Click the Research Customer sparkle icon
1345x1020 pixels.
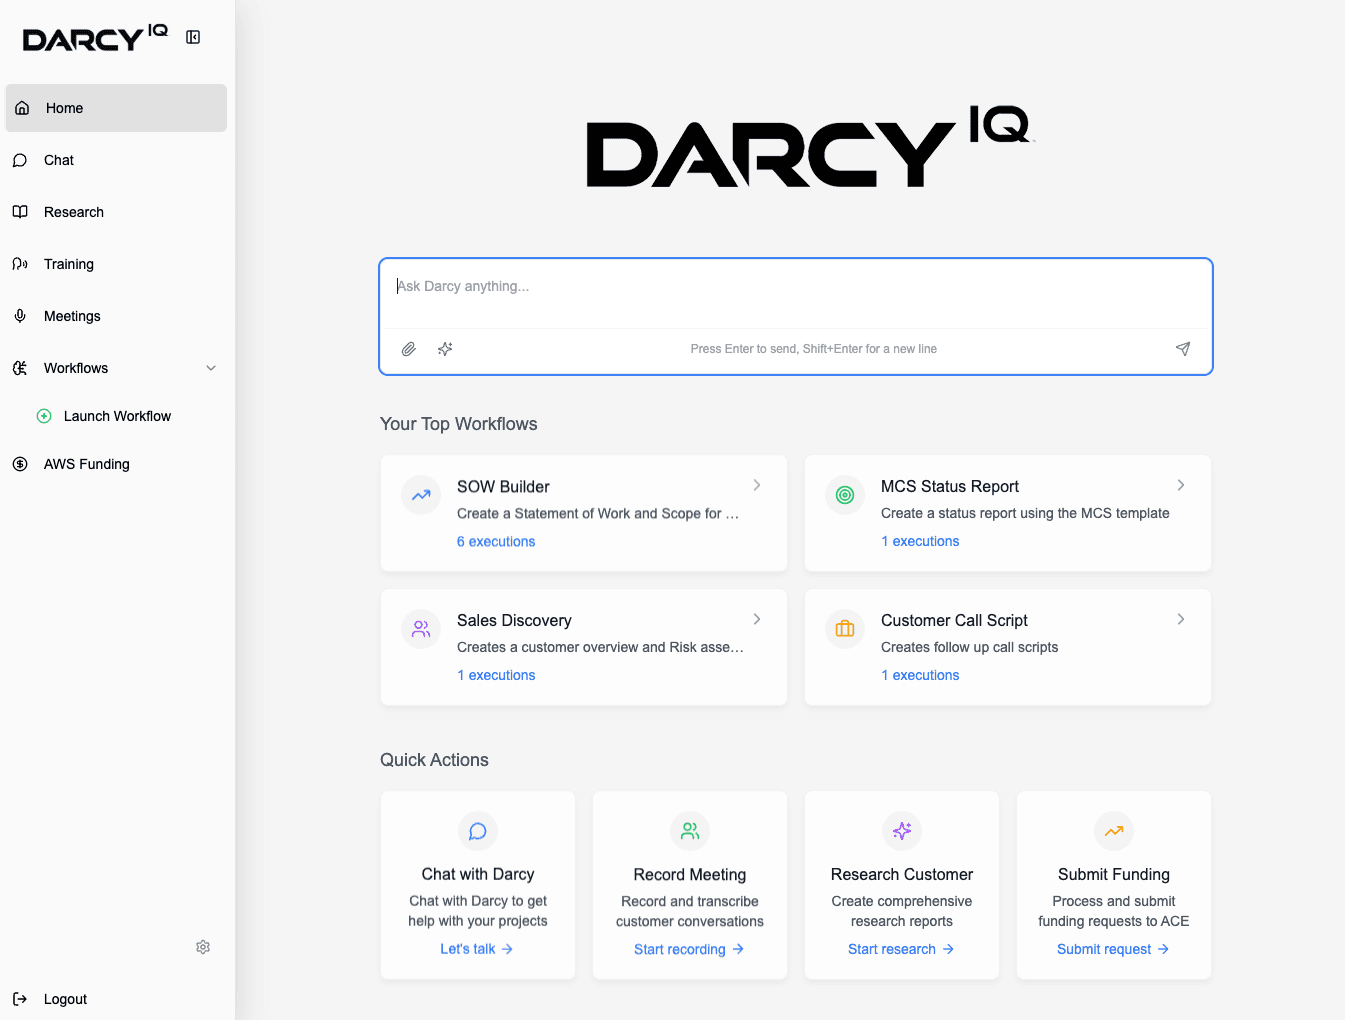902,831
